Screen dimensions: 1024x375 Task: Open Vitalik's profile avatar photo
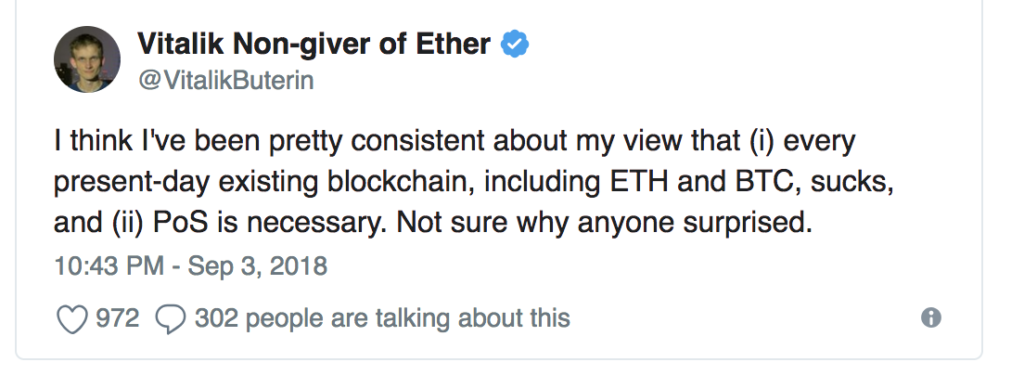(x=87, y=59)
